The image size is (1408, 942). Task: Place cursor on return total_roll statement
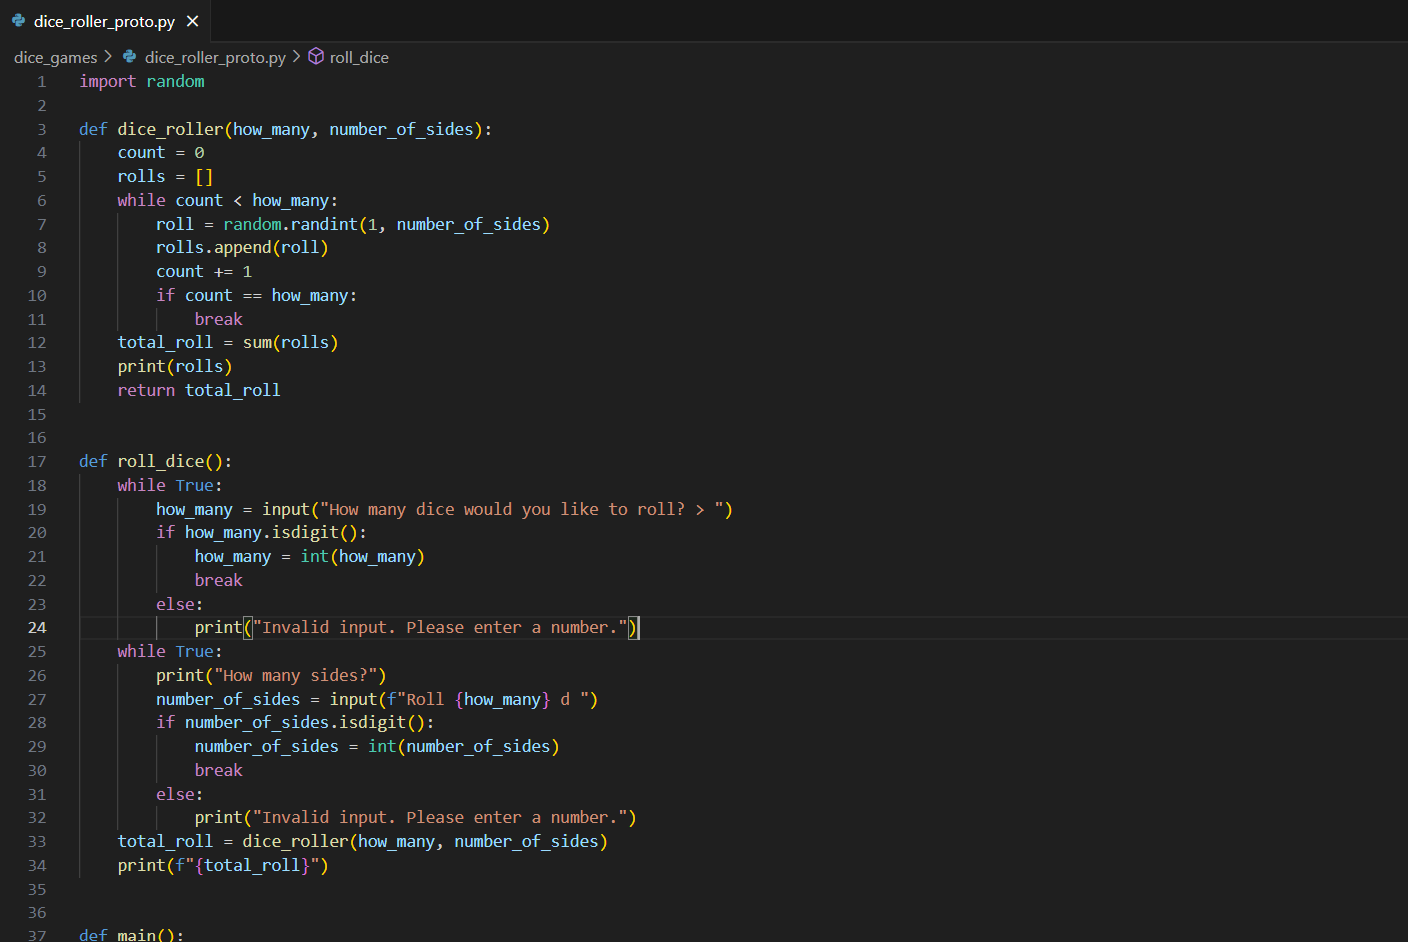tap(198, 390)
